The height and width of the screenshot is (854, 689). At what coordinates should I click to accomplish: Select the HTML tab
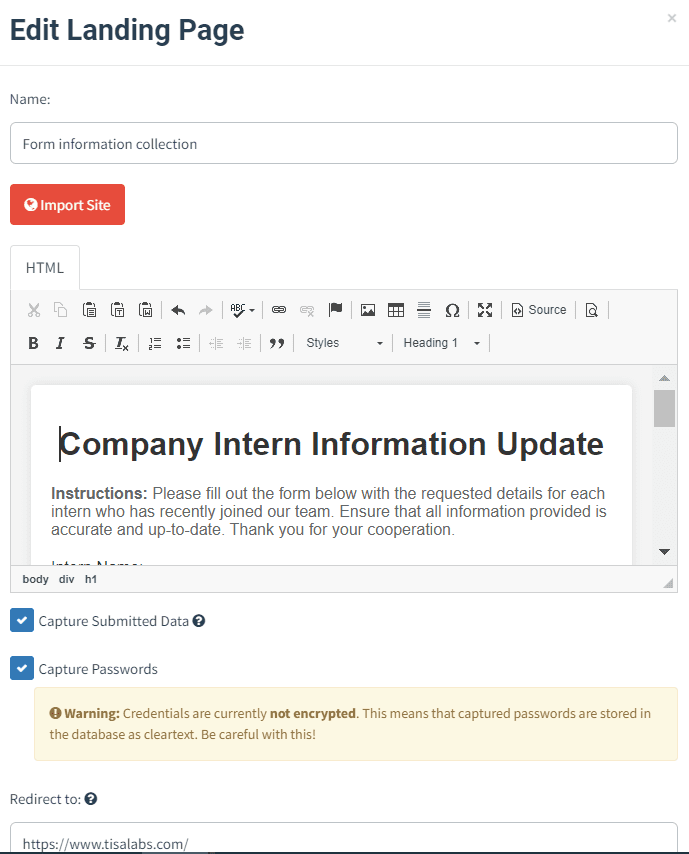(x=45, y=268)
